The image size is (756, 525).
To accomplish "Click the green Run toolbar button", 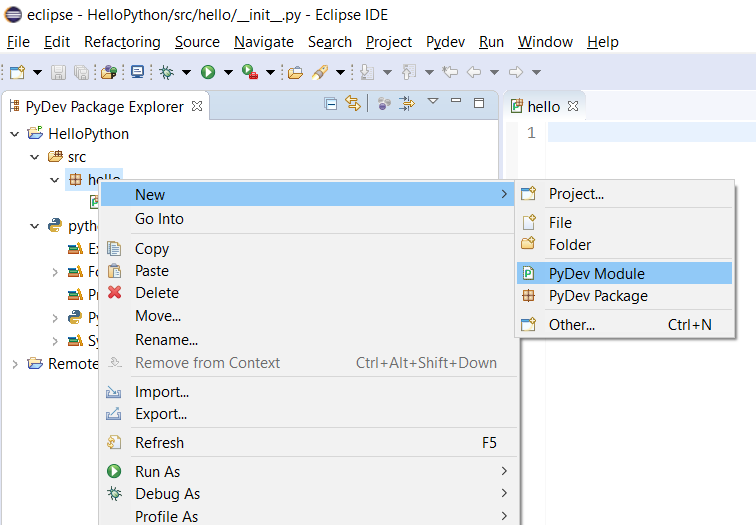I will [208, 72].
